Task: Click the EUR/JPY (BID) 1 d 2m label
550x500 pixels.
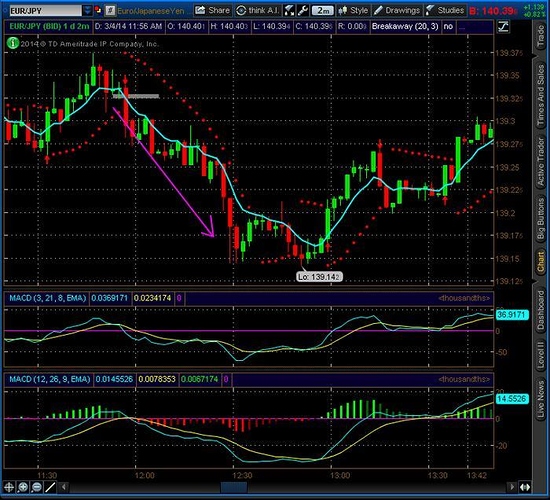Action: click(49, 26)
